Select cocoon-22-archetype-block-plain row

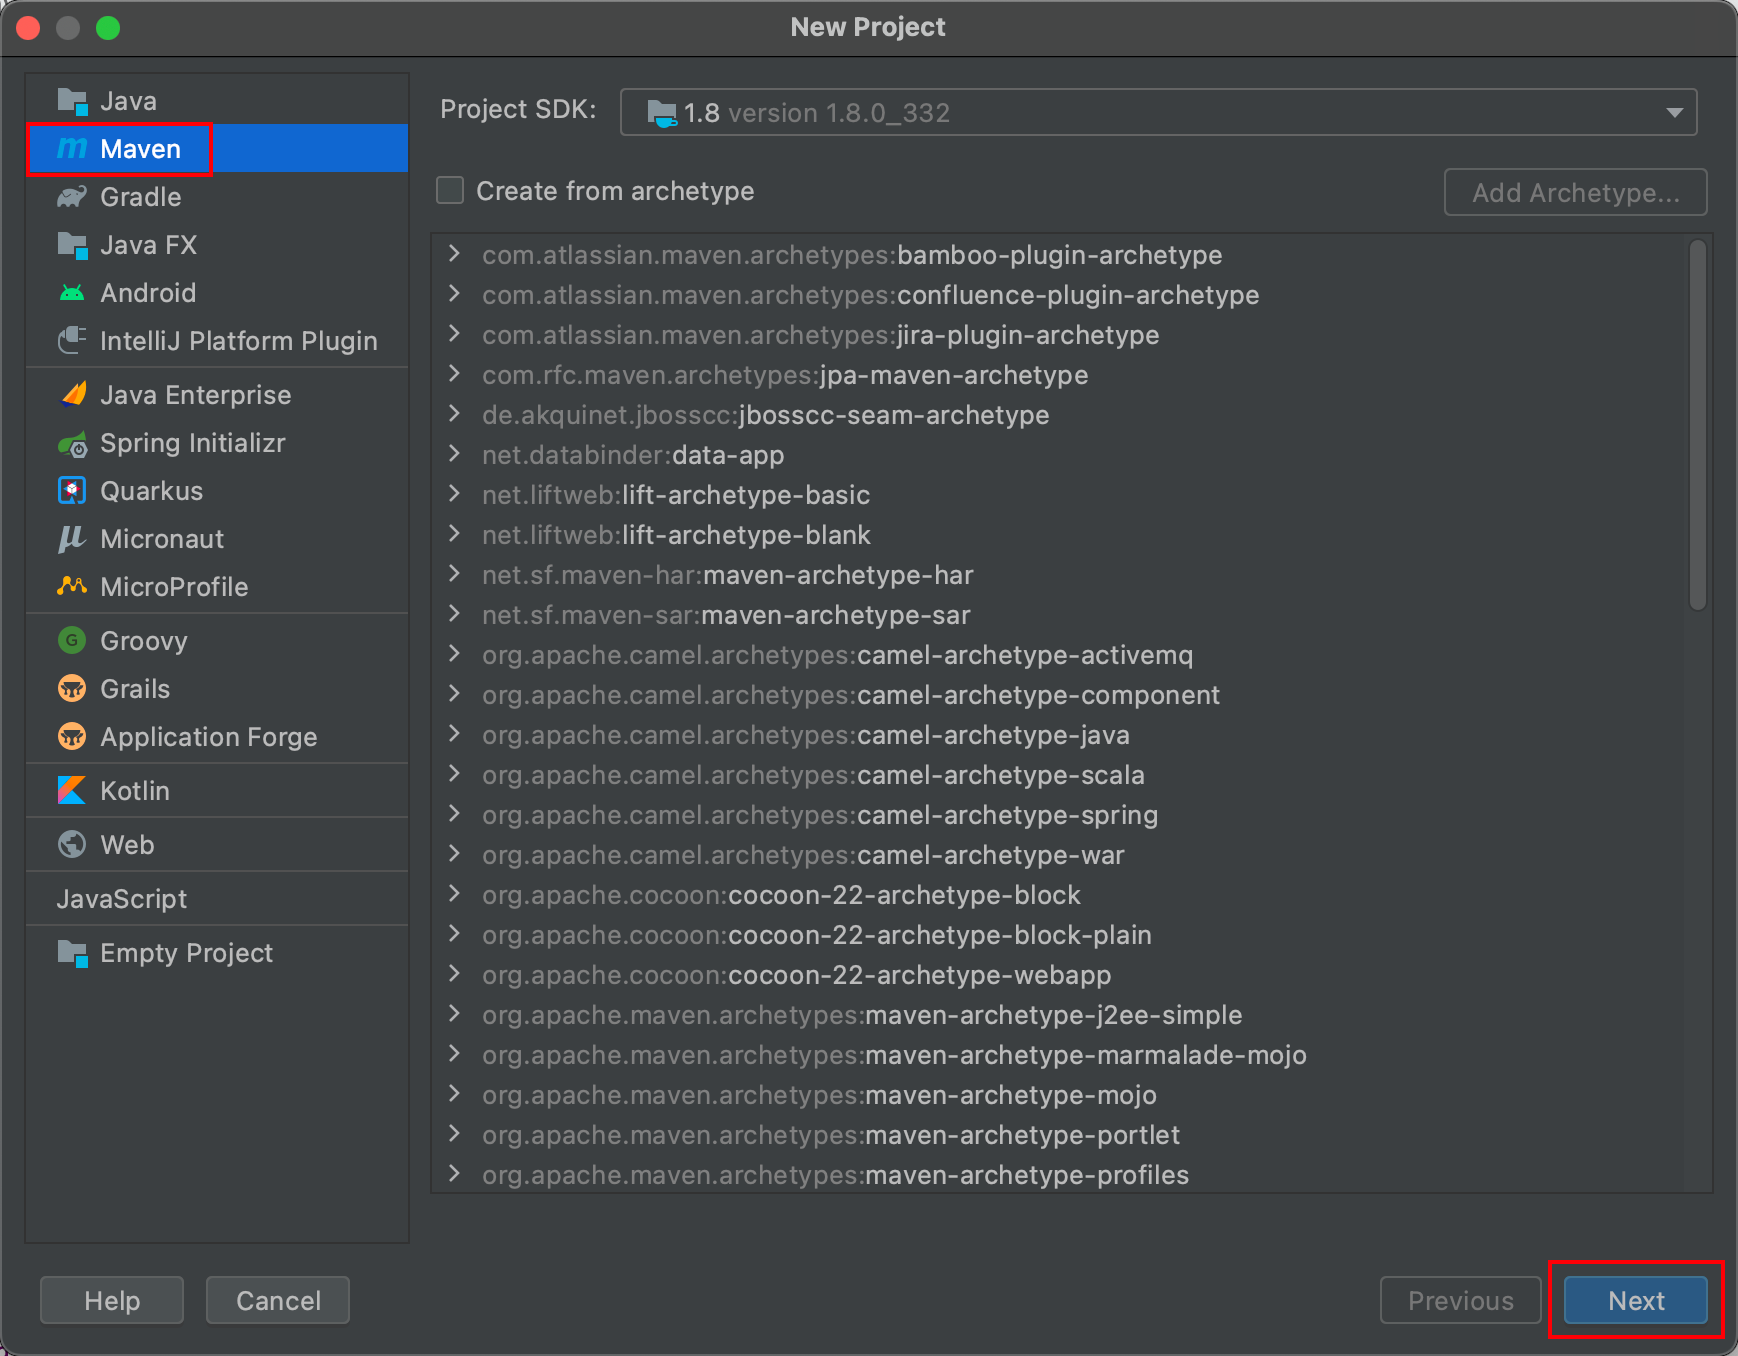tap(1058, 935)
